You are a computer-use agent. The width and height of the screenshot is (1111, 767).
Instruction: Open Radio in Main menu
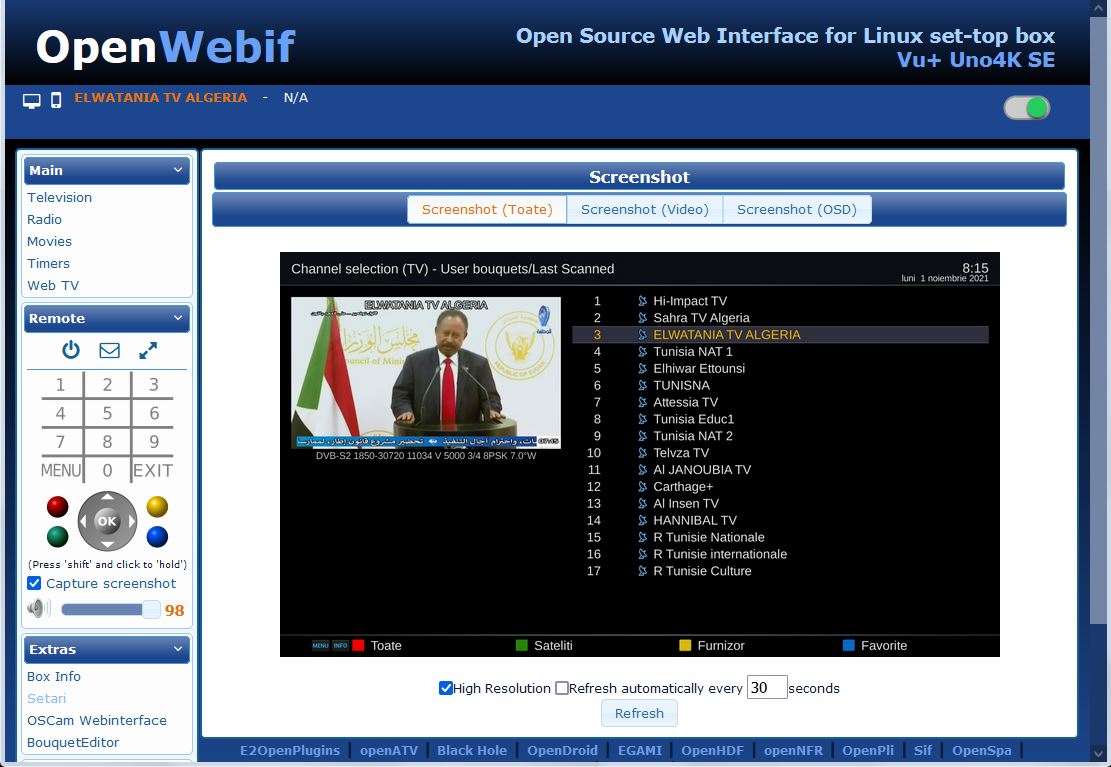44,219
